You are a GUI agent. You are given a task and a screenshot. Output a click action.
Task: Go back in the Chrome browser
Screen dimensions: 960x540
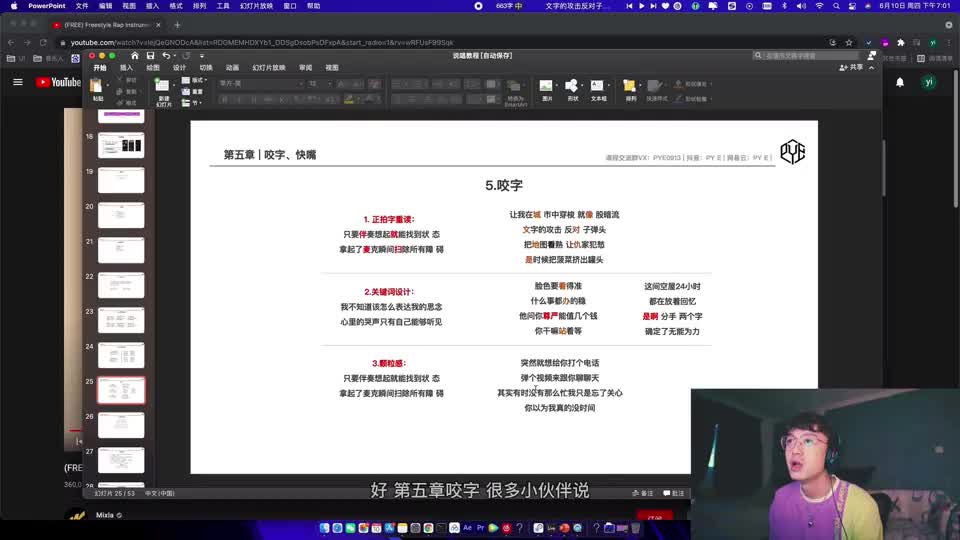click(11, 43)
